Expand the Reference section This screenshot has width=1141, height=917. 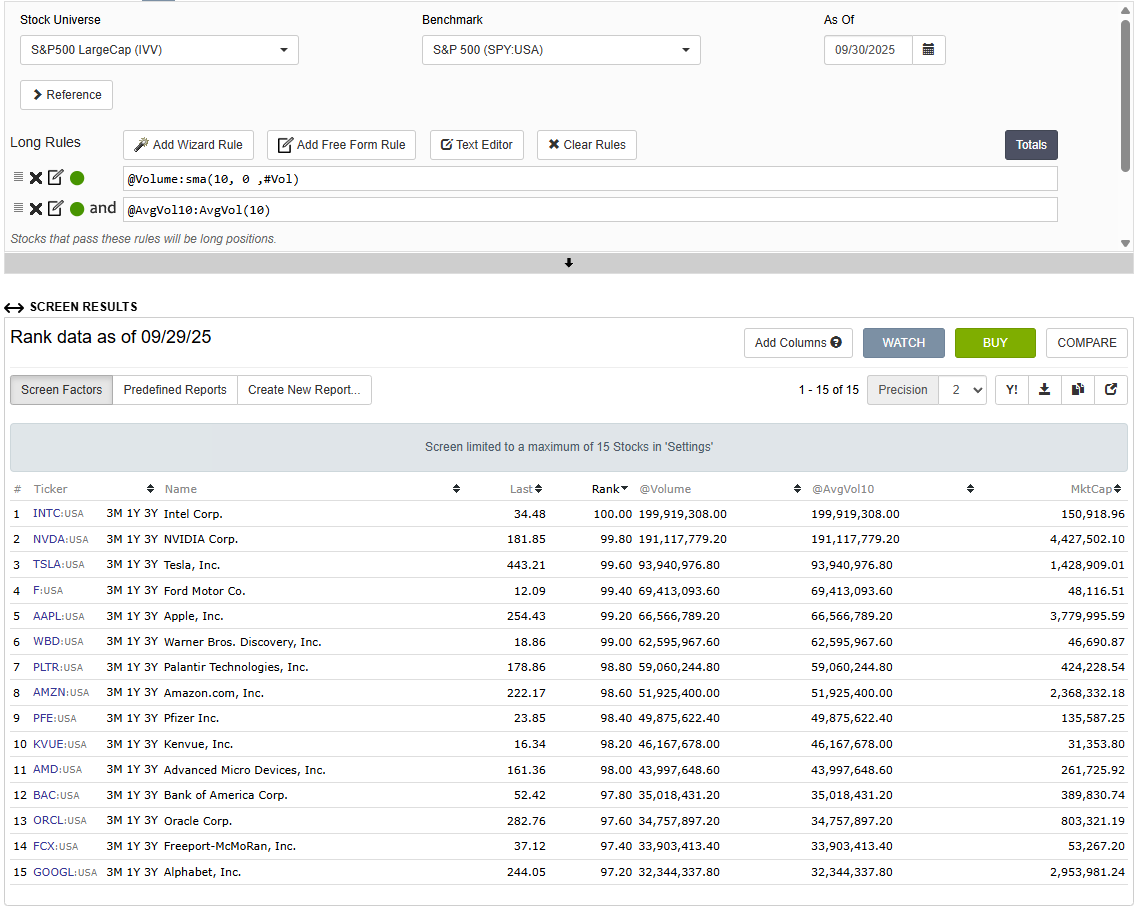tap(66, 95)
